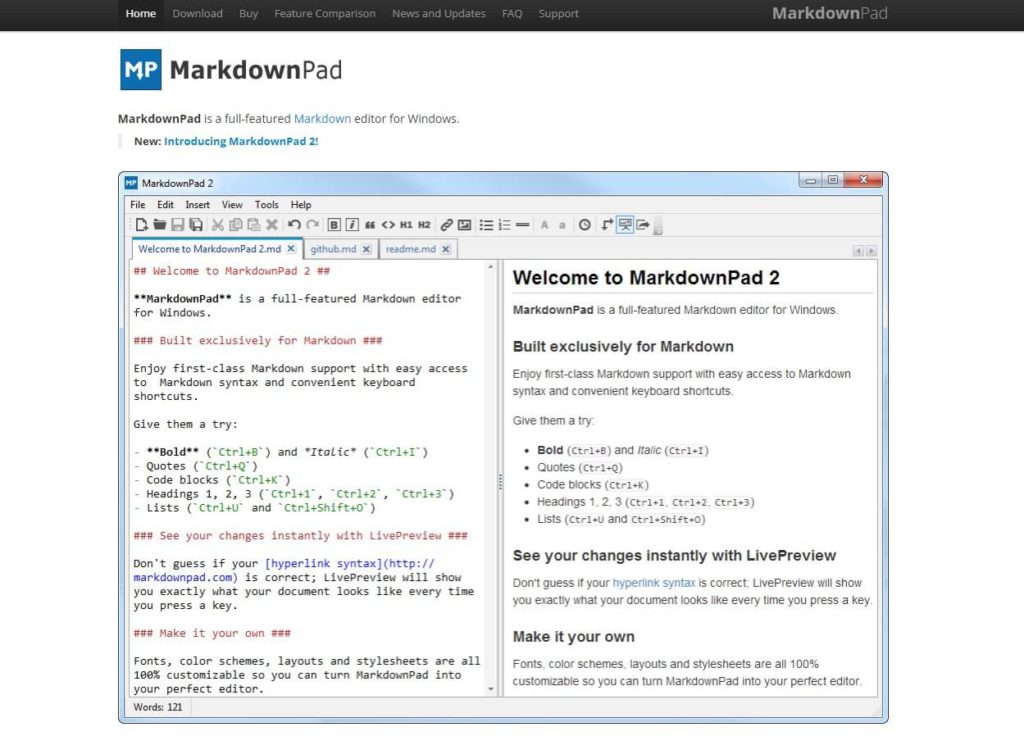Open the View menu

(232, 204)
